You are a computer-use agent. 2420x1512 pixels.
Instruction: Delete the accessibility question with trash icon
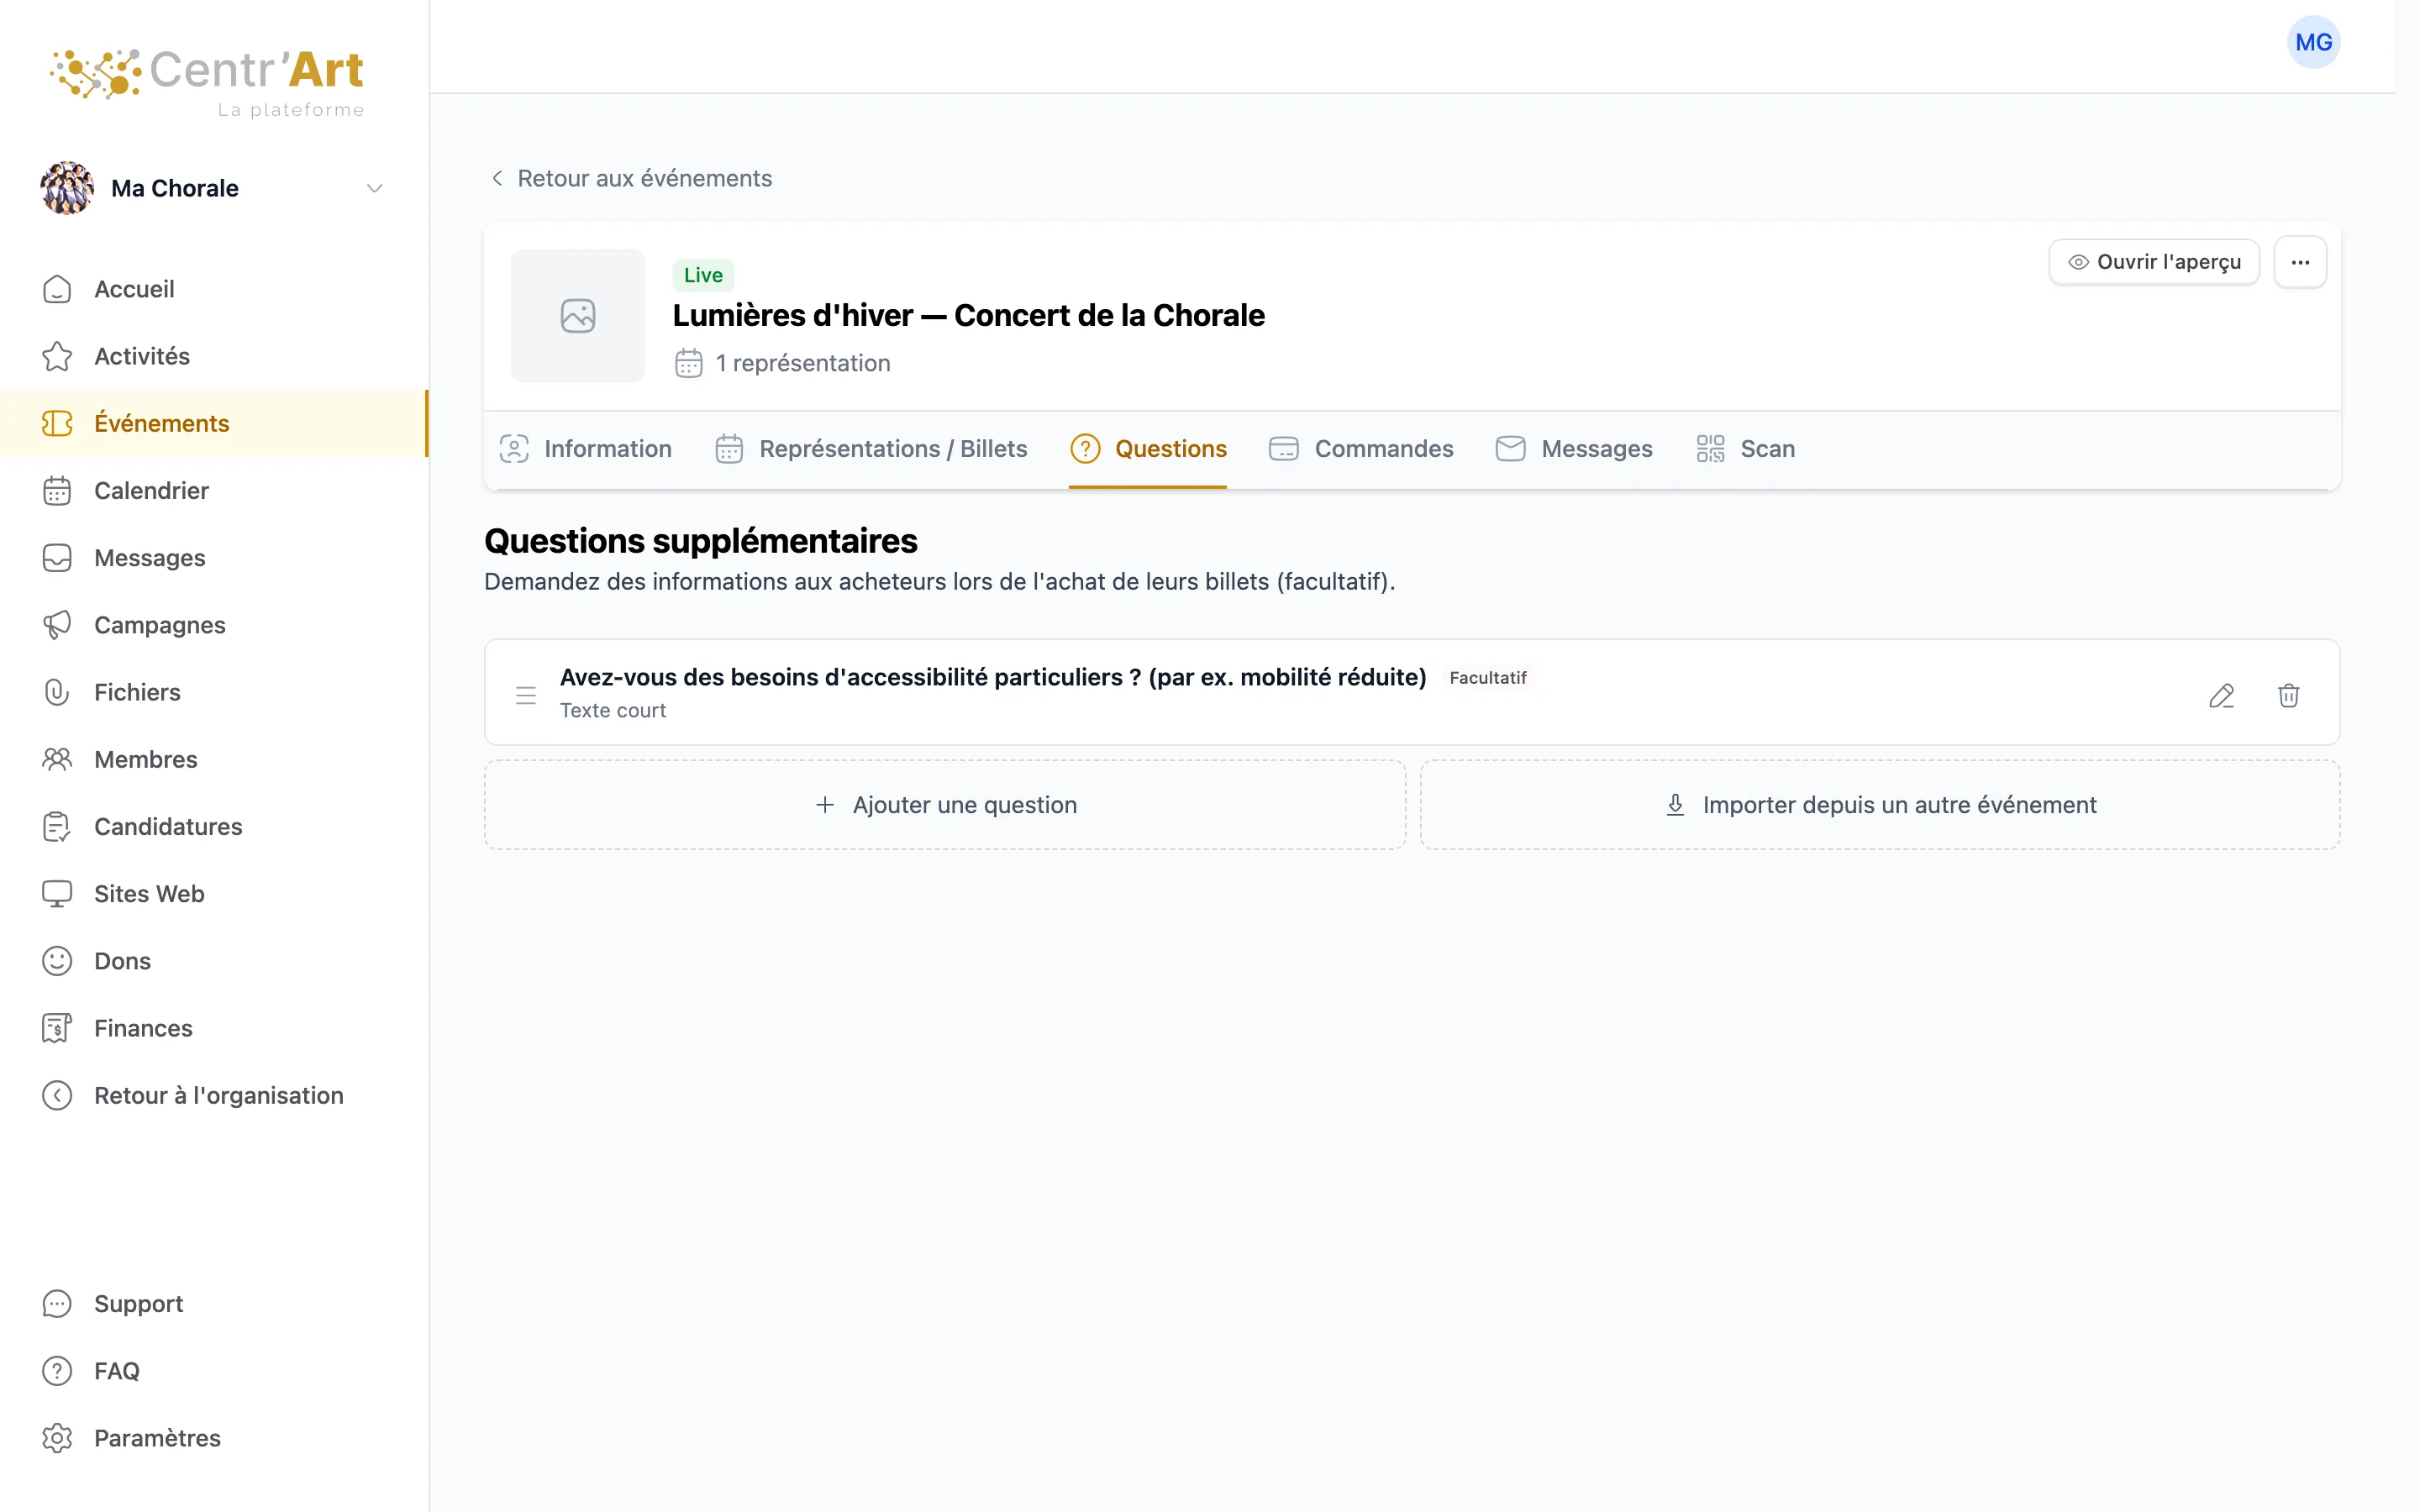coord(2288,695)
